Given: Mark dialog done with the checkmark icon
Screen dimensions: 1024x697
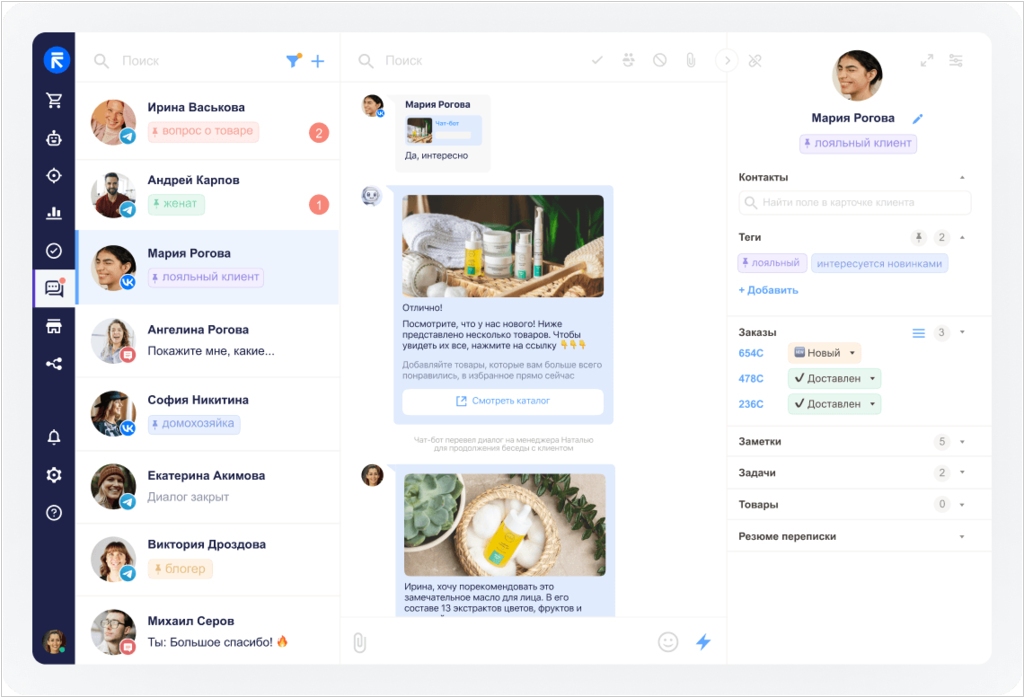Looking at the screenshot, I should (x=597, y=61).
